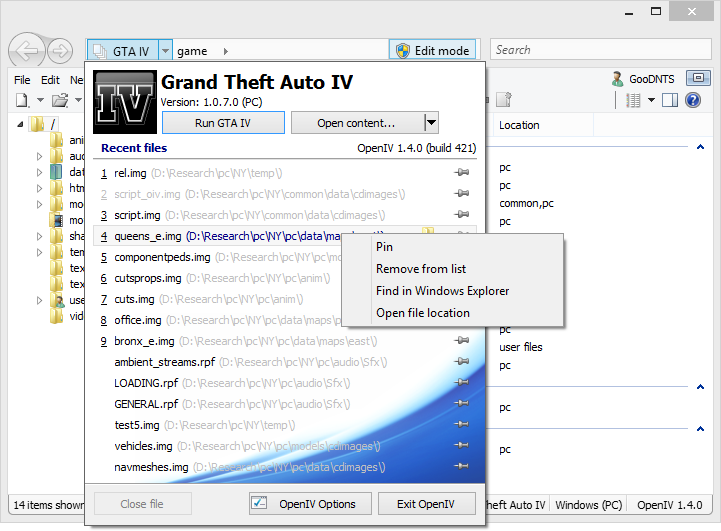This screenshot has width=721, height=531.
Task: Toggle pin for rel.img recent file
Action: click(462, 173)
